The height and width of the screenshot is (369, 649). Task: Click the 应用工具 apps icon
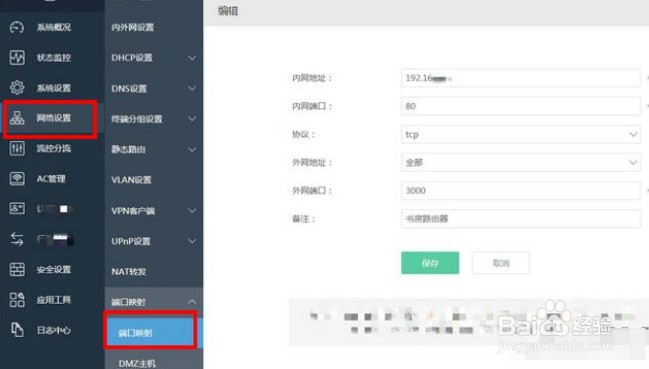coord(17,300)
